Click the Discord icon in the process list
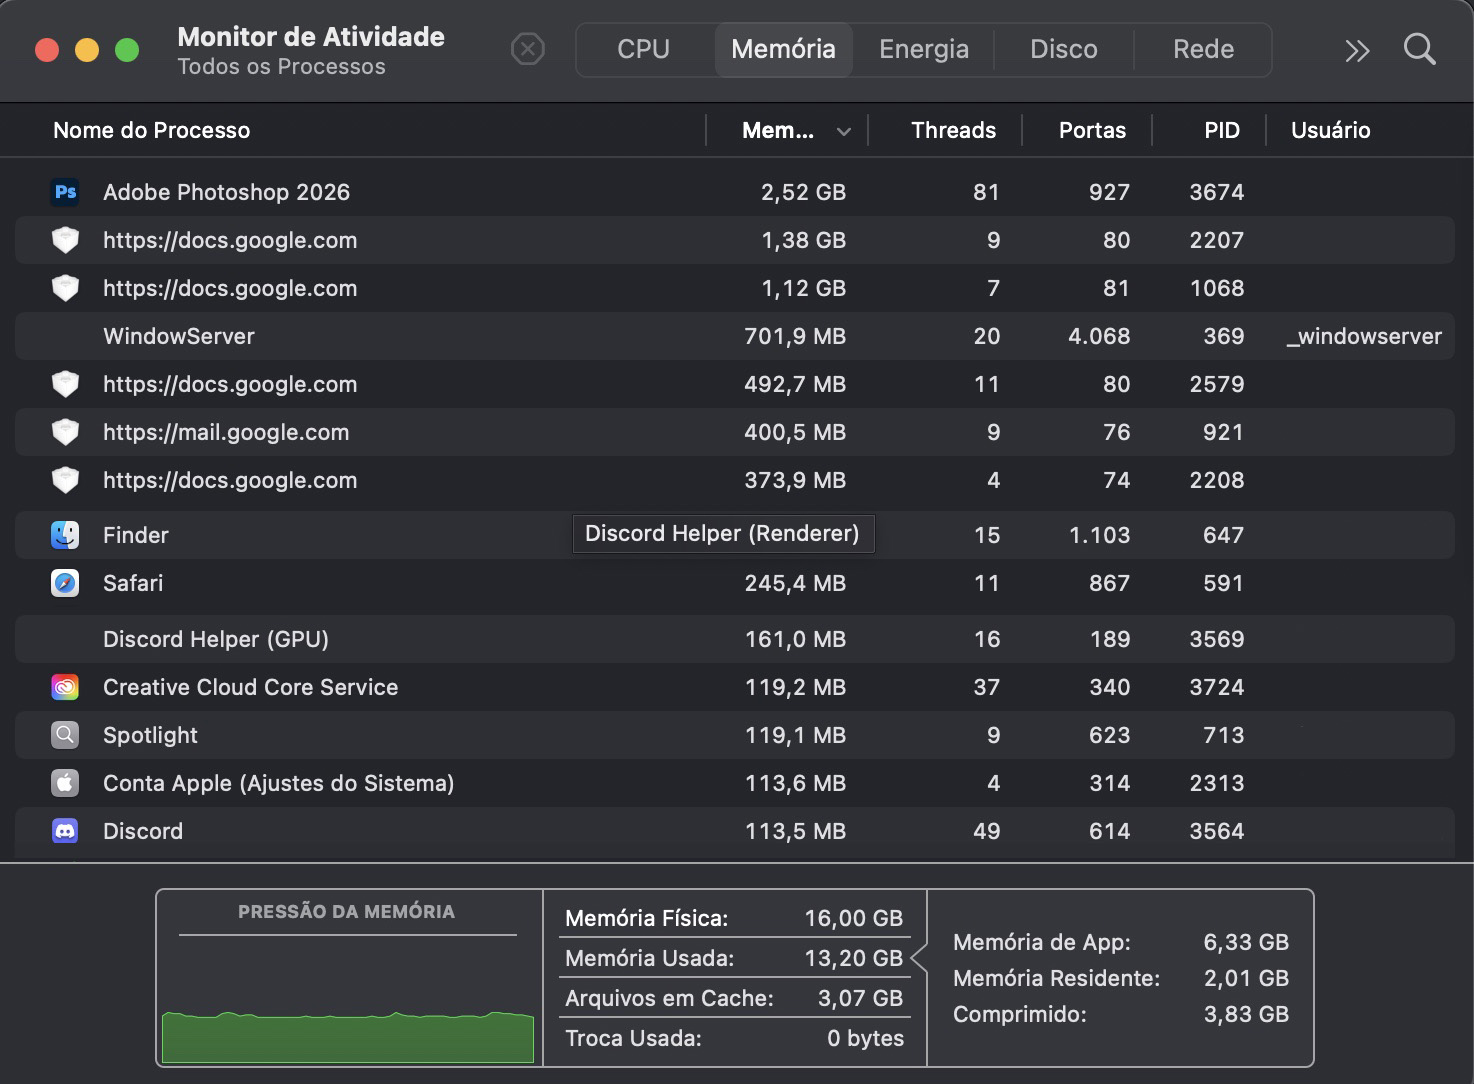1474x1084 pixels. click(65, 831)
